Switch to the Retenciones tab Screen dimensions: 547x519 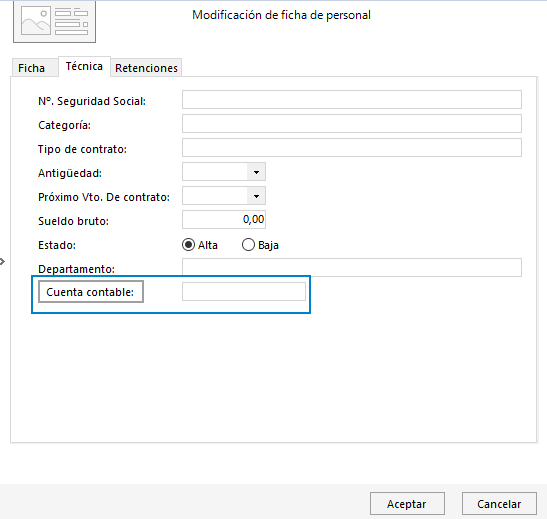(x=147, y=68)
